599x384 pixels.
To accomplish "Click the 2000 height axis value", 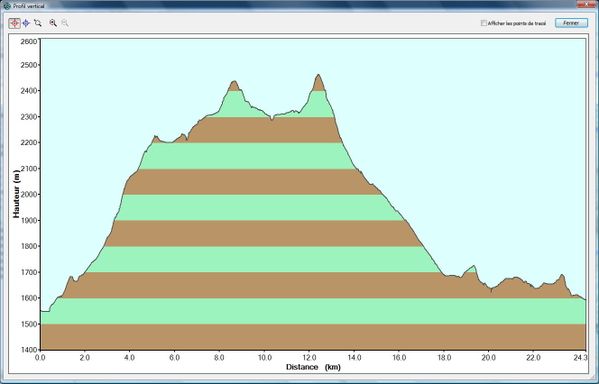I will pos(30,194).
